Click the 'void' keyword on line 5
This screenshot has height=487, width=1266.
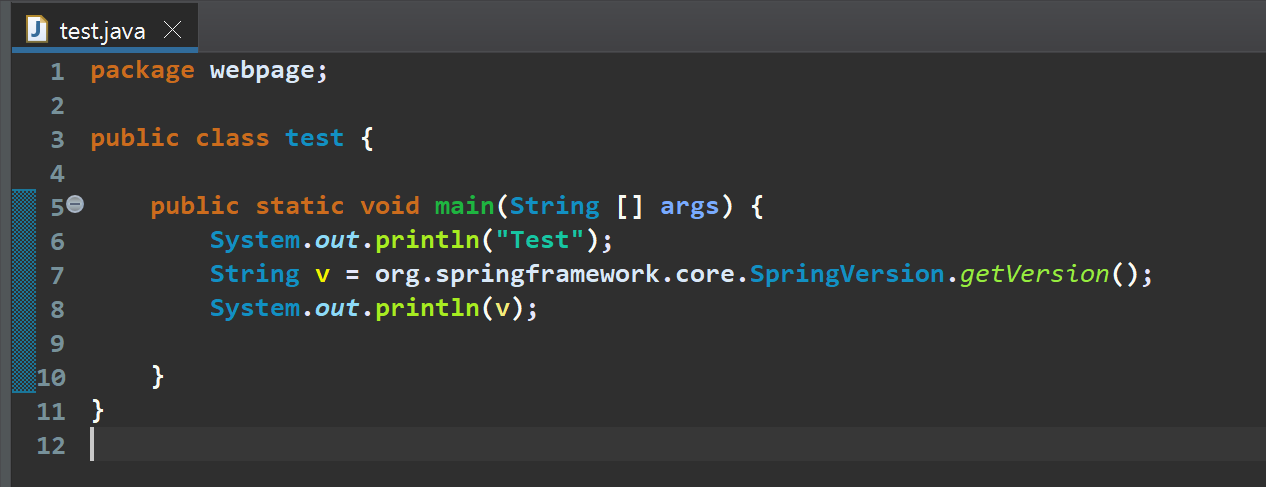tap(389, 206)
